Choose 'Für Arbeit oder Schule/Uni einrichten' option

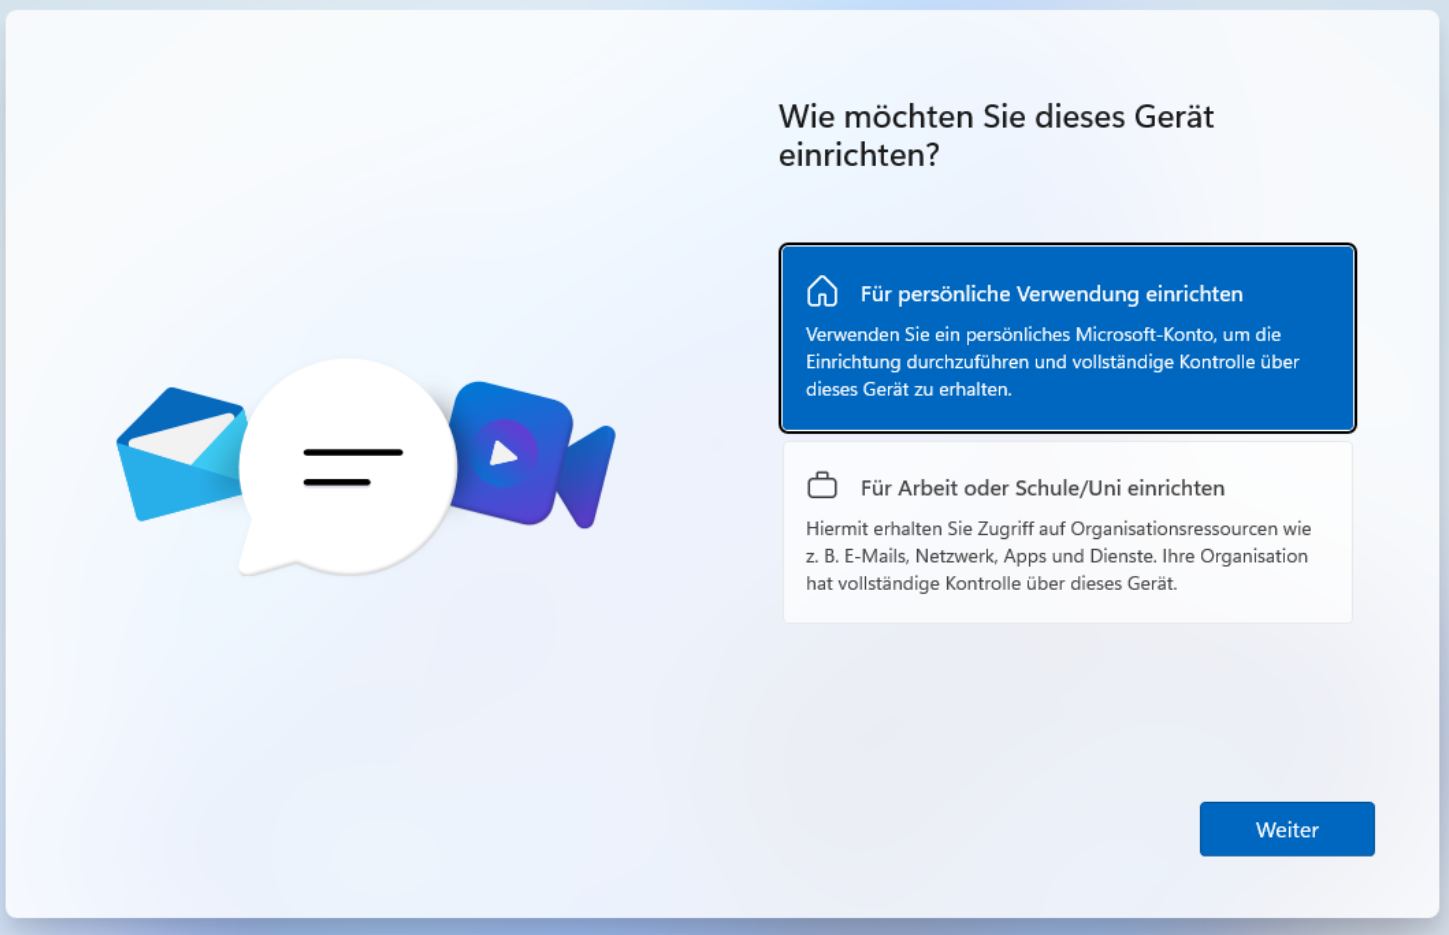[1067, 533]
